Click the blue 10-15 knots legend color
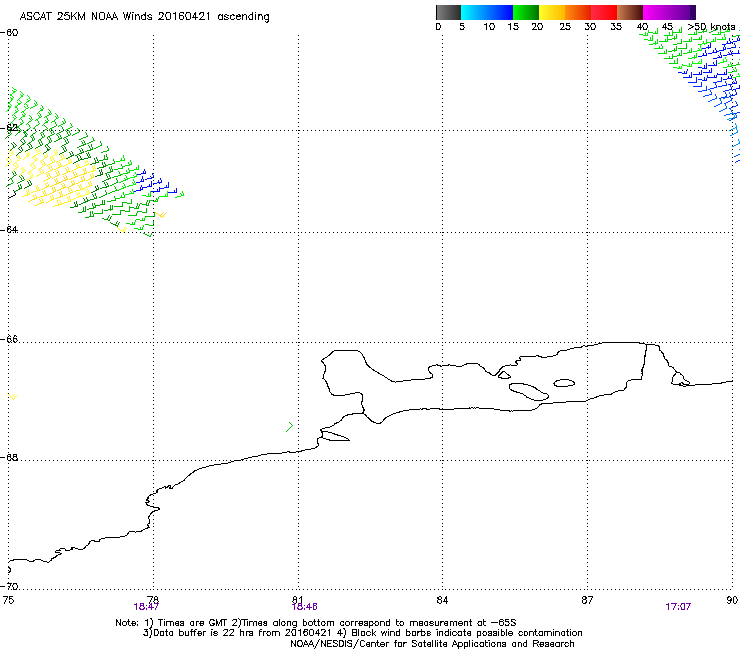Viewport: 740px width, 650px height. click(500, 12)
